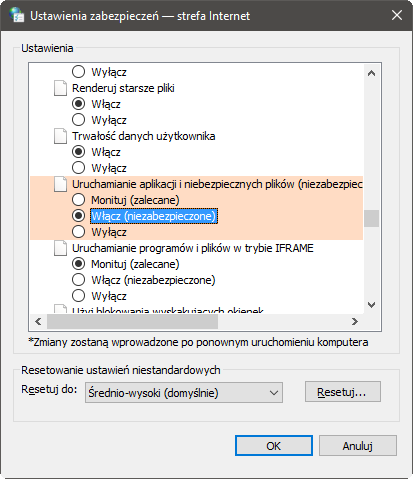Viewport: 413px width, 479px height.
Task: Choose Monituj (zalecane) for niebezpiecznych plików setting
Action: coord(78,200)
